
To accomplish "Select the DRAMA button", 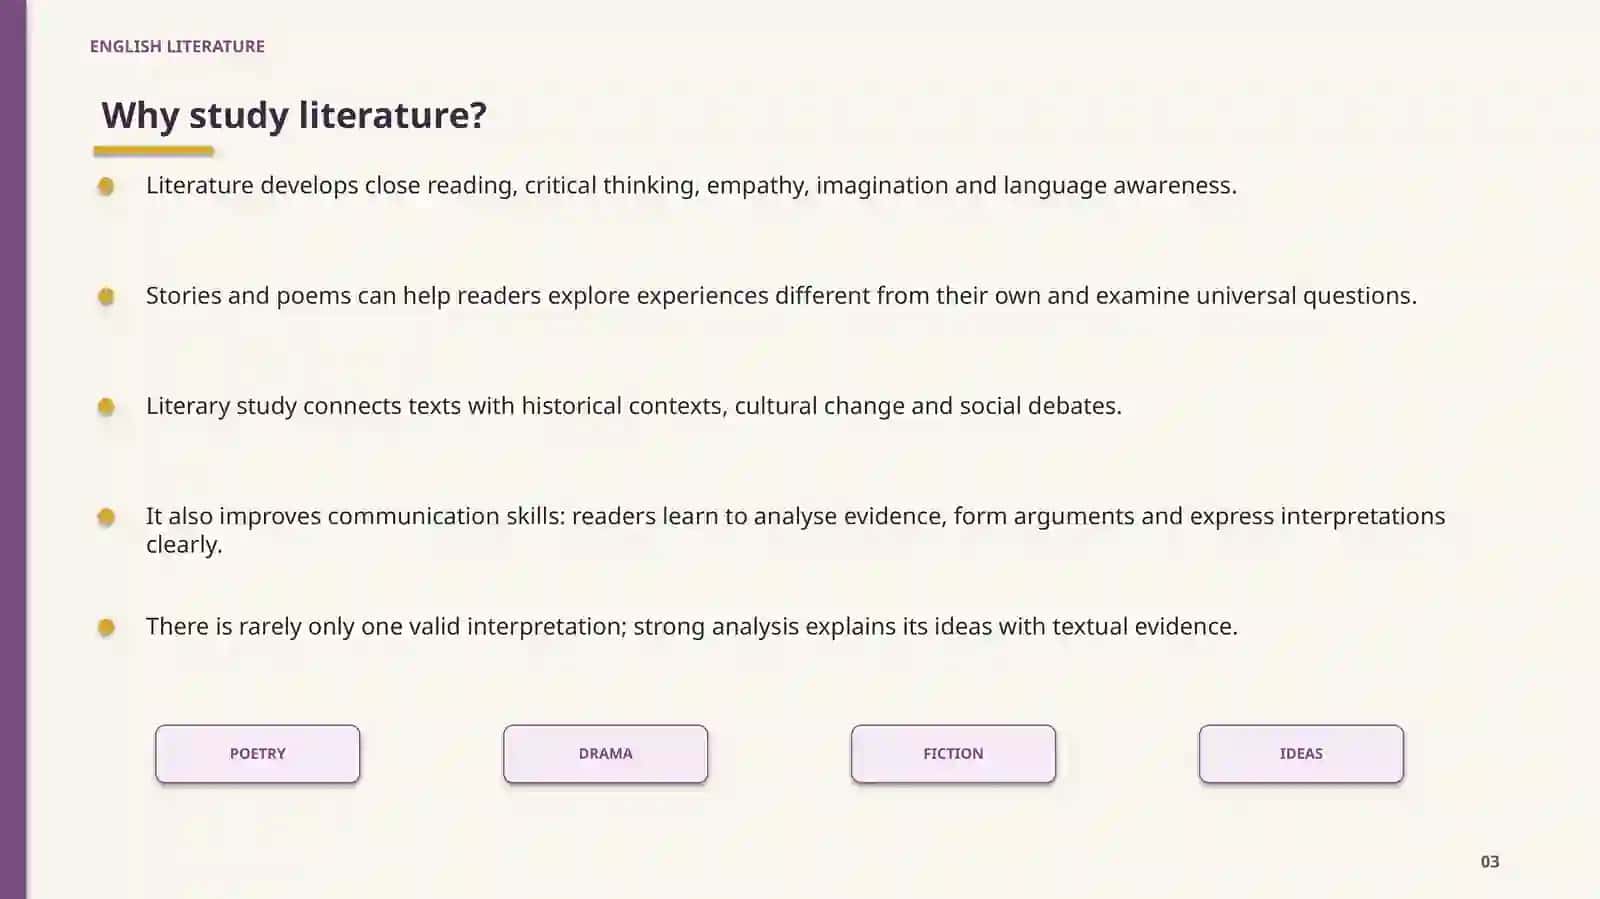I will click(x=605, y=754).
